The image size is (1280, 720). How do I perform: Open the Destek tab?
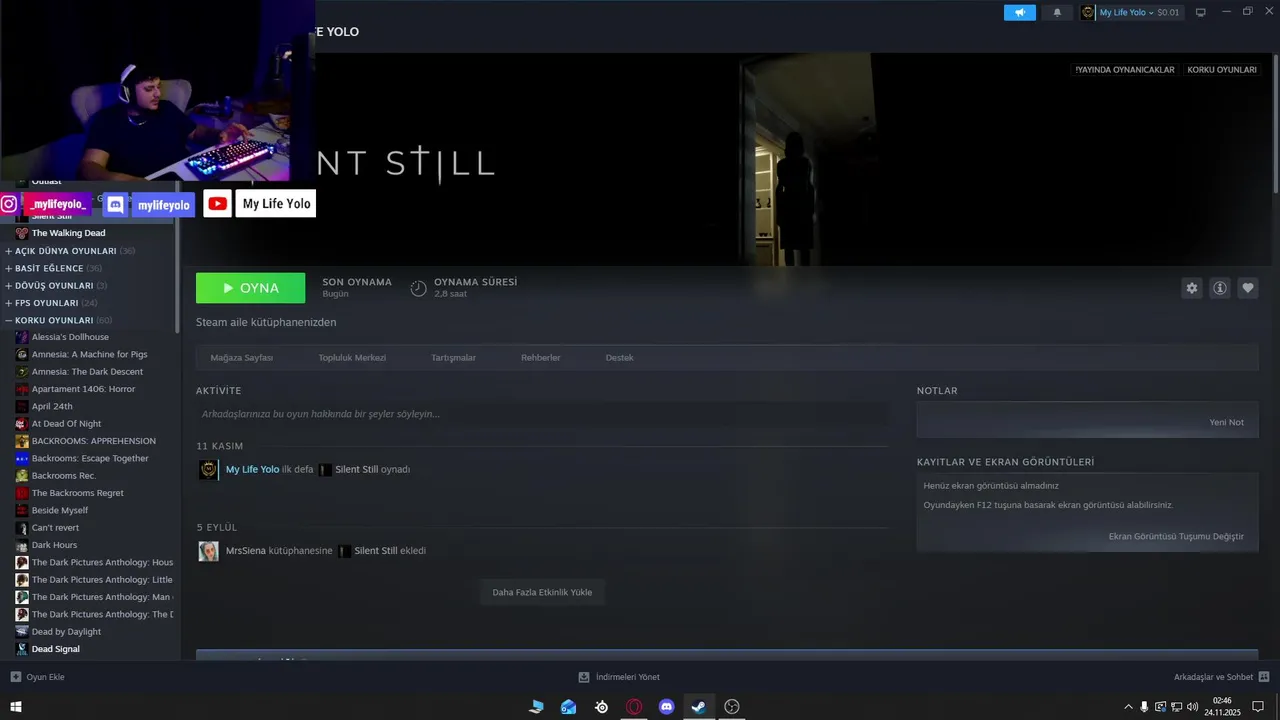619,357
